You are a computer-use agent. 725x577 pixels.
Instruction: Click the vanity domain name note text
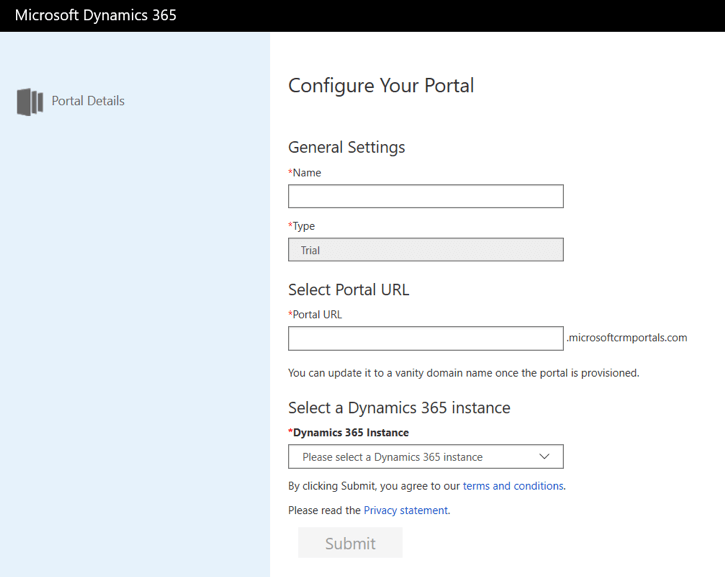pyautogui.click(x=463, y=373)
